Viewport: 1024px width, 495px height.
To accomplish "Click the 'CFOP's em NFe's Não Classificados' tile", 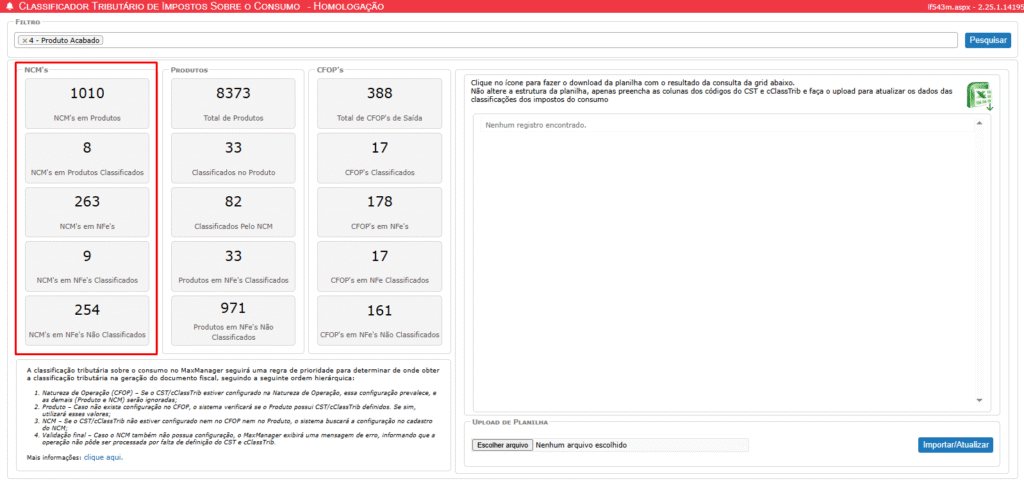I will pos(379,319).
